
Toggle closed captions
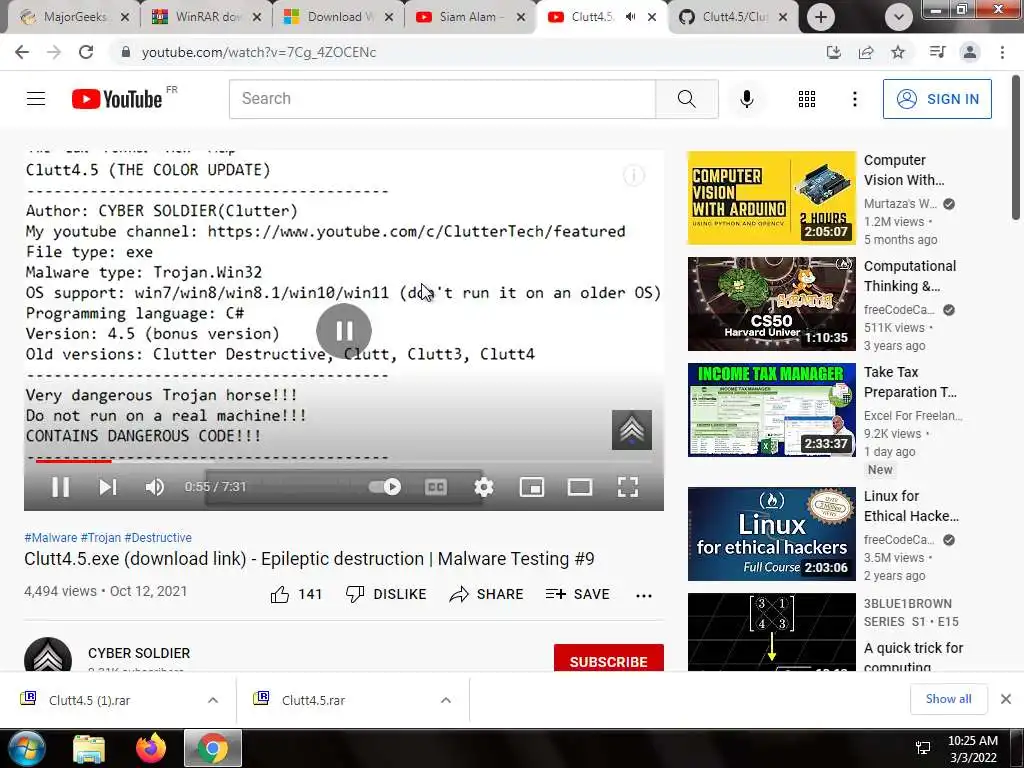tap(436, 487)
